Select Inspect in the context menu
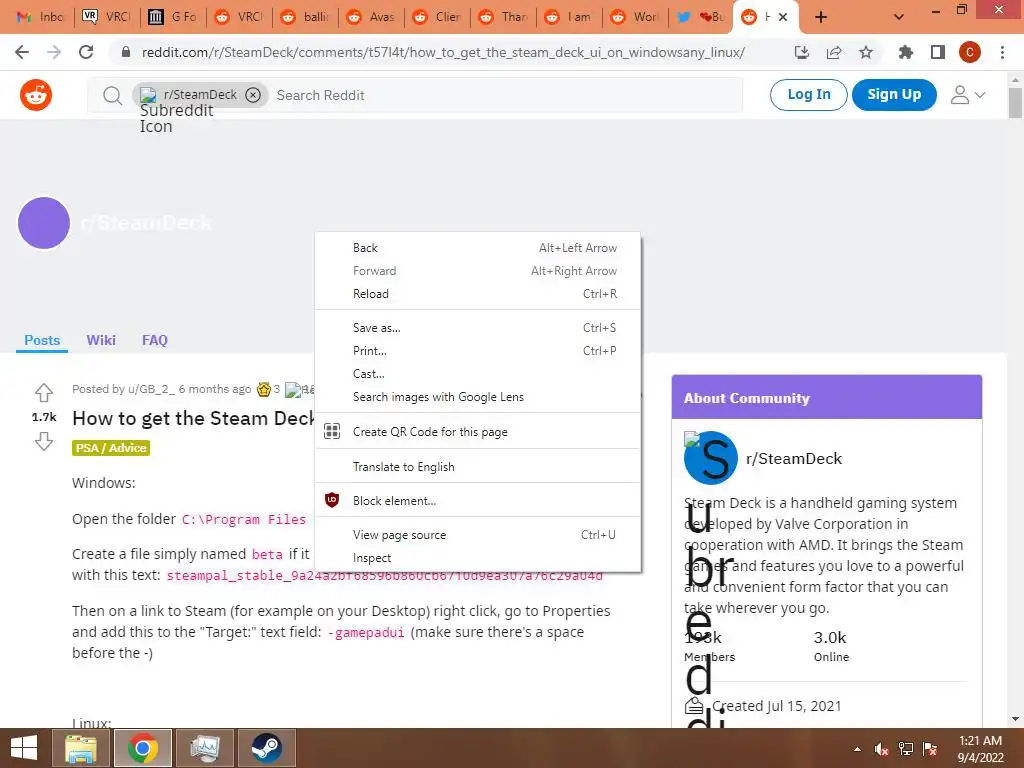The width and height of the screenshot is (1024, 768). coord(478,558)
